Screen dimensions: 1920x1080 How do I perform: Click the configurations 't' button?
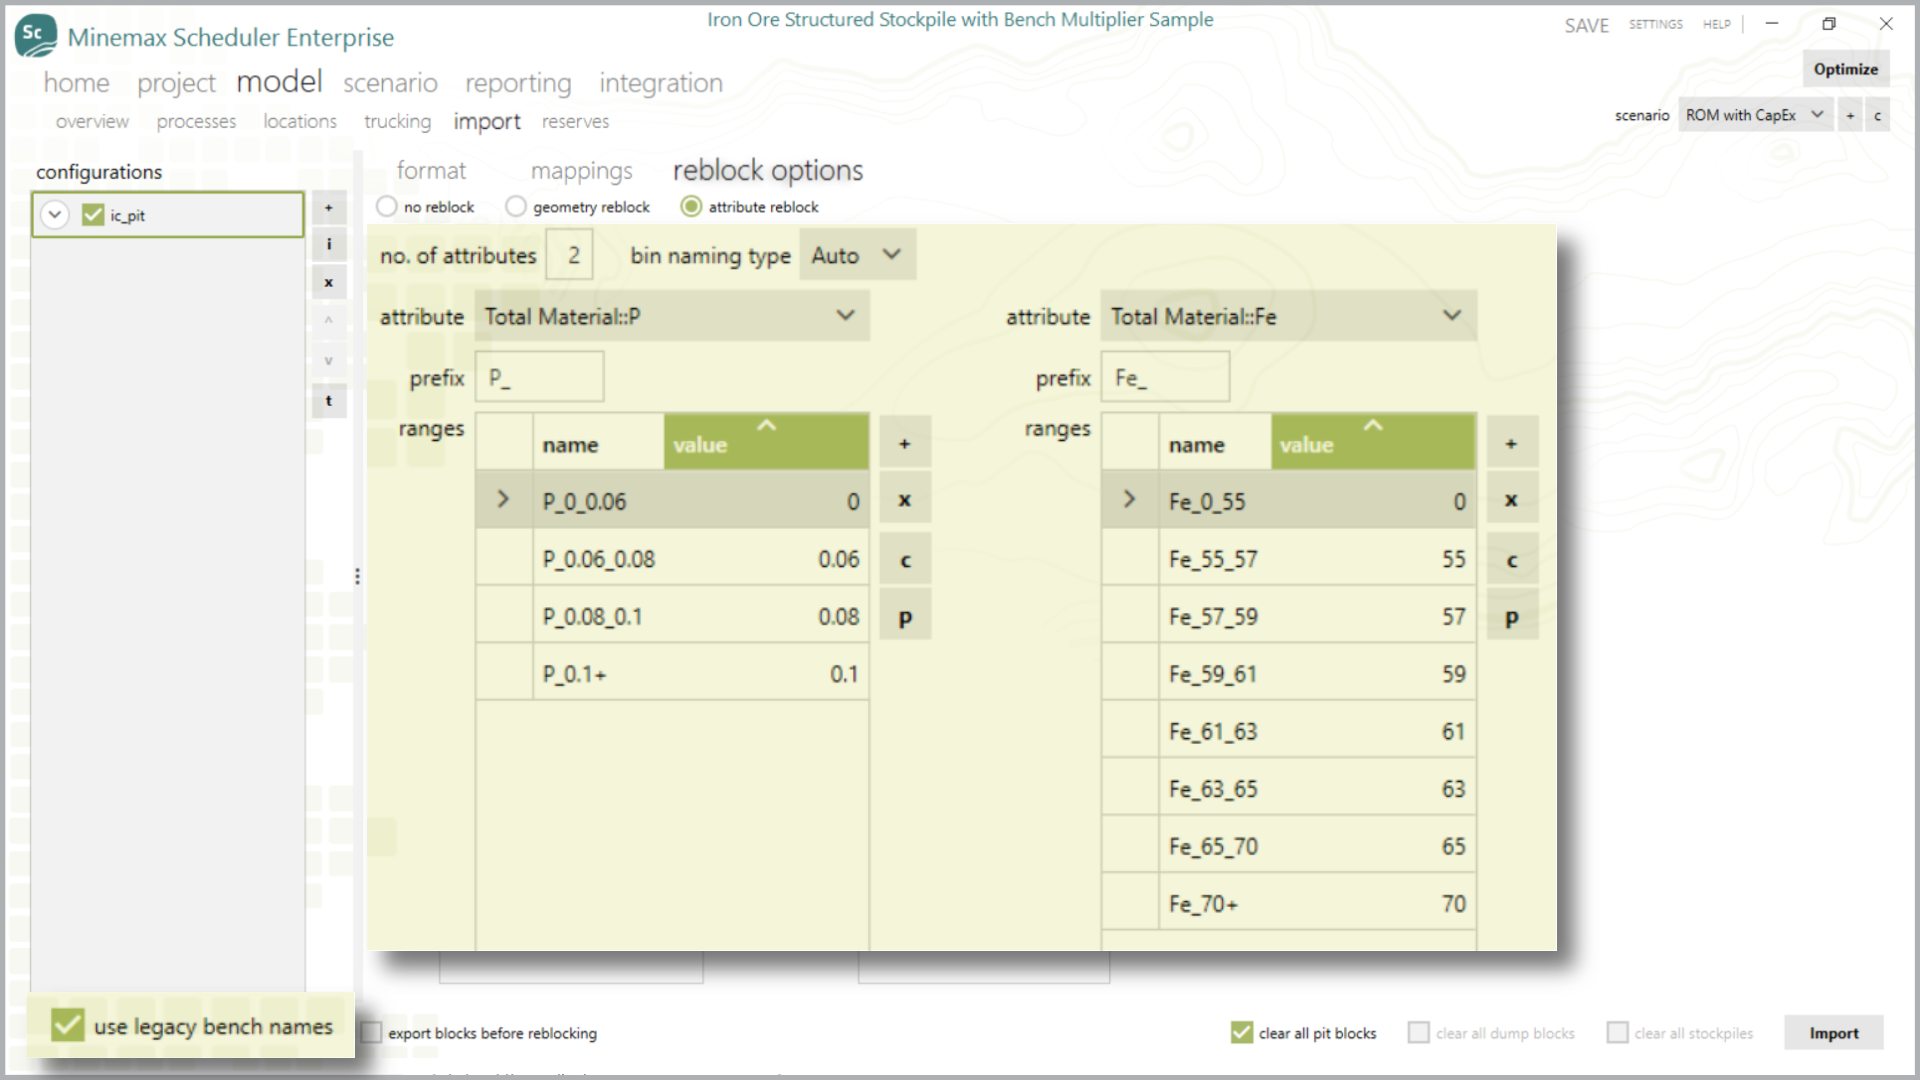pos(329,401)
